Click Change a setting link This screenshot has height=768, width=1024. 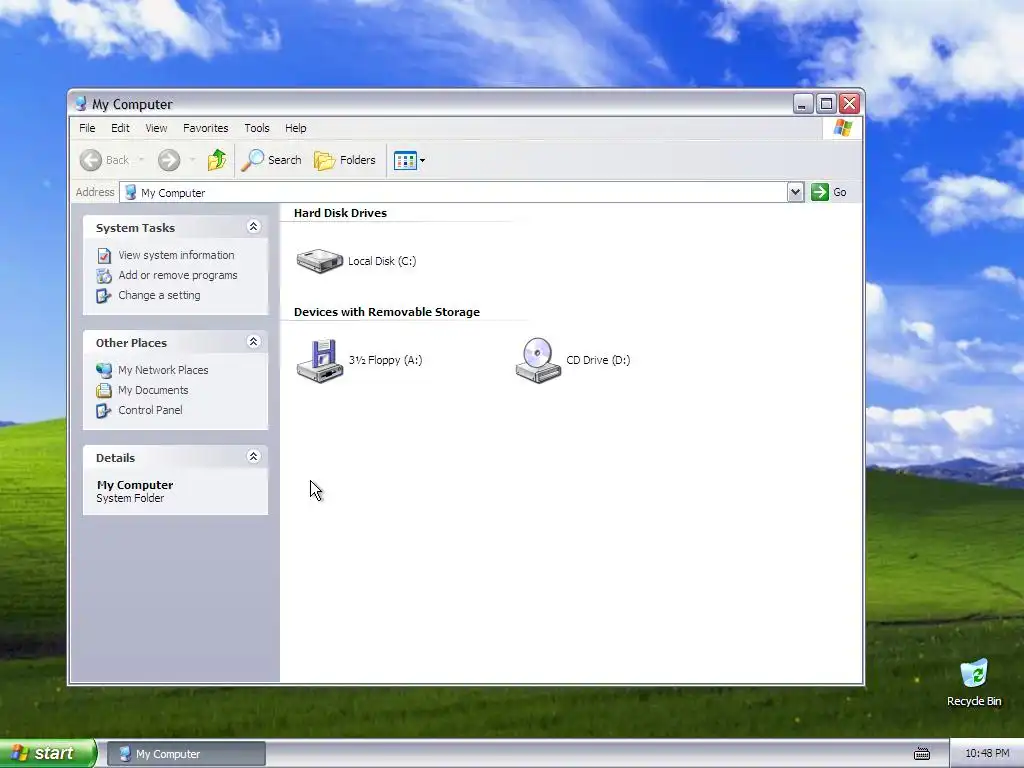159,295
